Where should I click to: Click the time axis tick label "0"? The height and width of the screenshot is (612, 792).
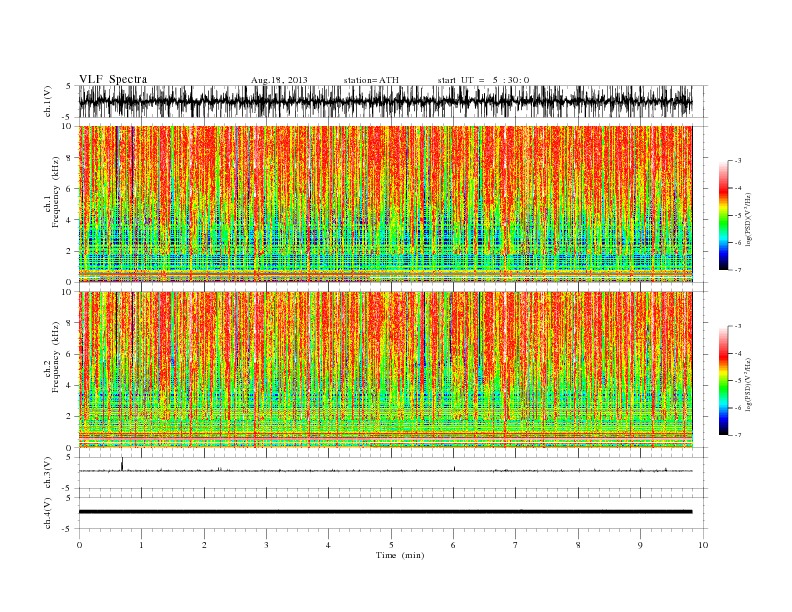[x=79, y=545]
